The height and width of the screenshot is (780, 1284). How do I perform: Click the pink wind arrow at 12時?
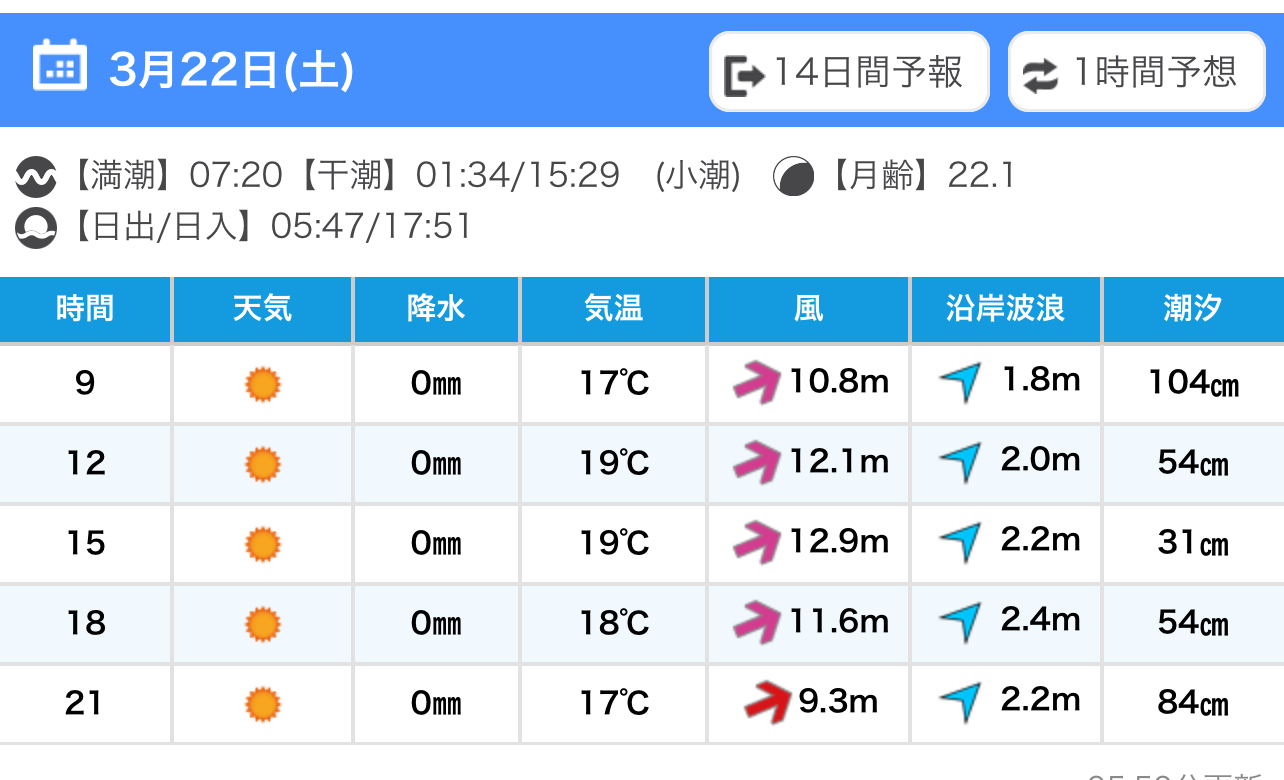[756, 462]
